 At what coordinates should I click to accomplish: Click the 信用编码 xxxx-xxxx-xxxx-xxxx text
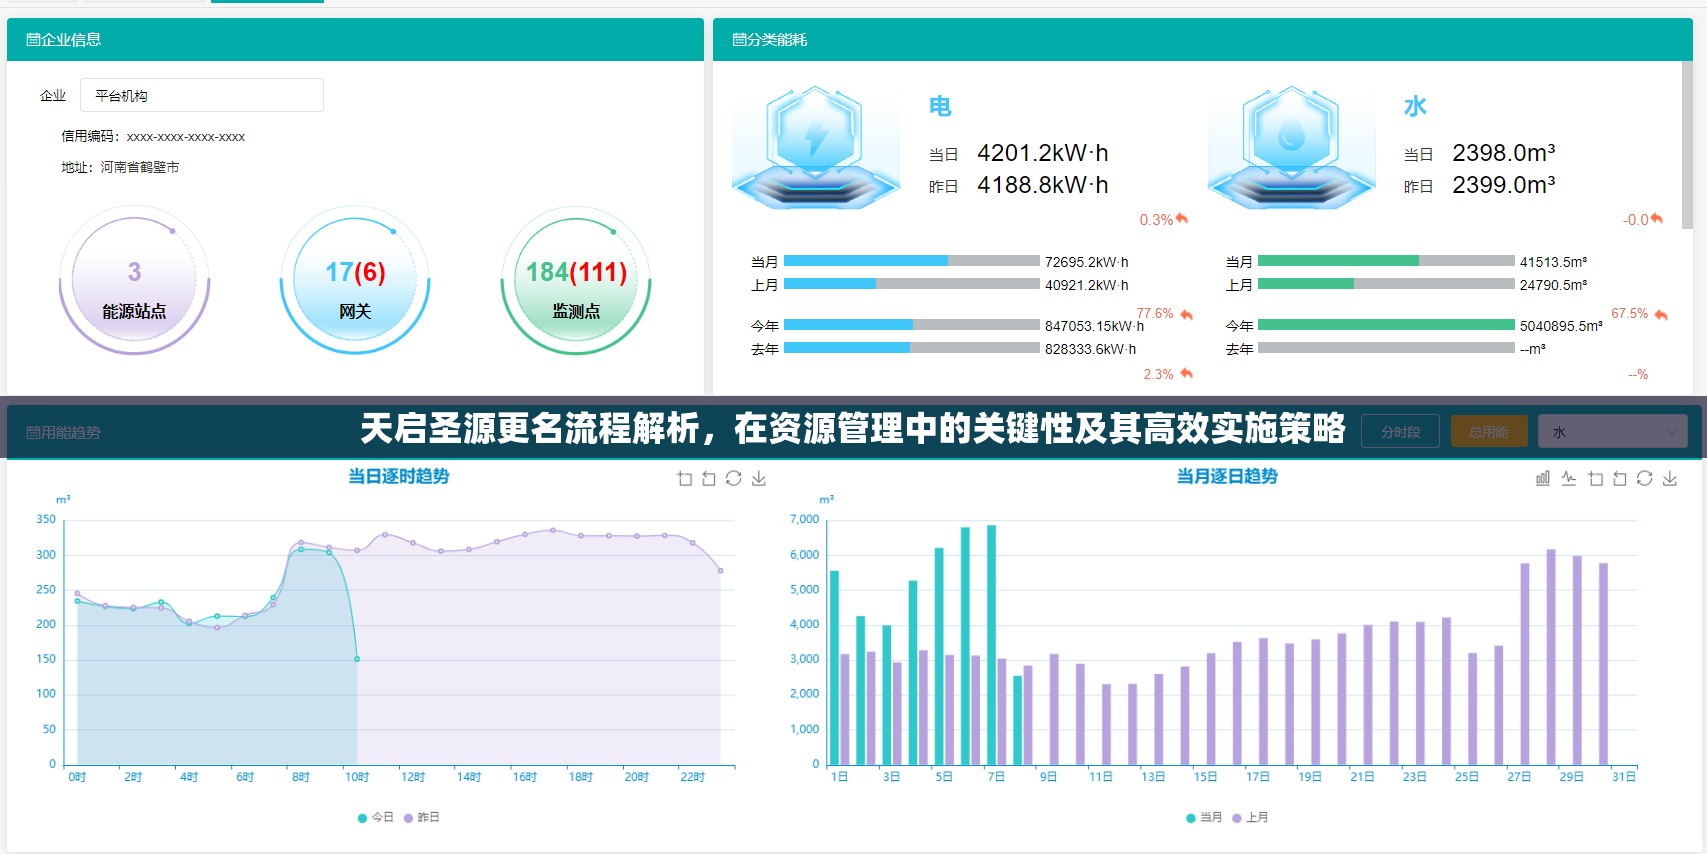(153, 137)
